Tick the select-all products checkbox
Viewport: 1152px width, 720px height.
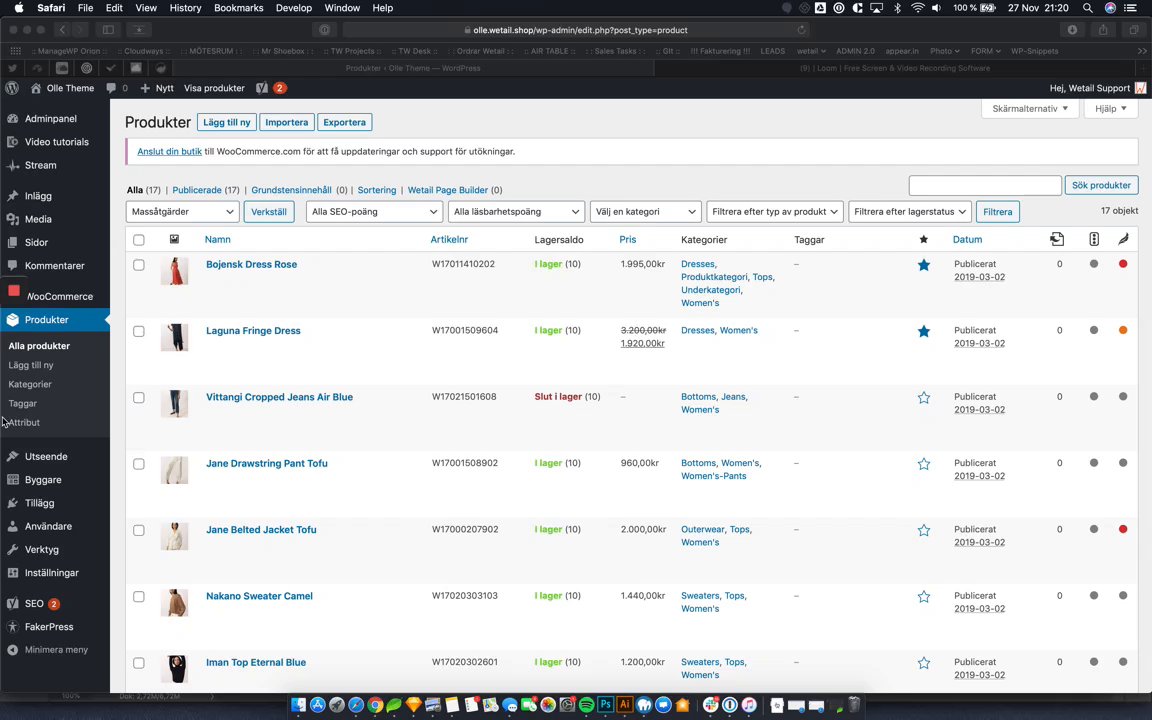click(139, 240)
